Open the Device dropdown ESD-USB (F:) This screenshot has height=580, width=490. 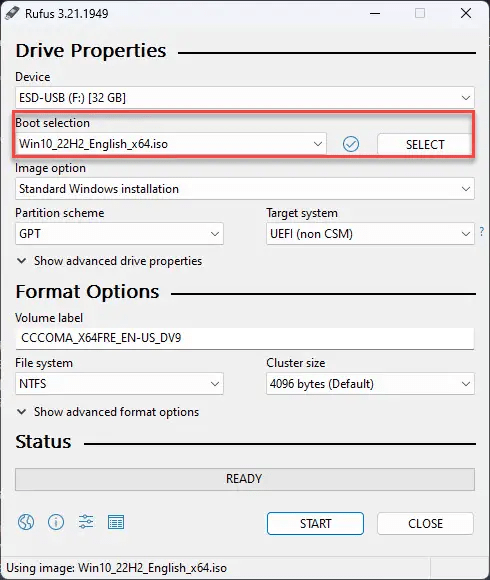245,98
